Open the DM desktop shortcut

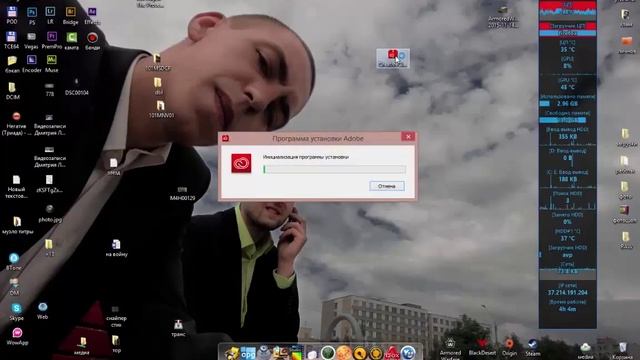(x=14, y=287)
